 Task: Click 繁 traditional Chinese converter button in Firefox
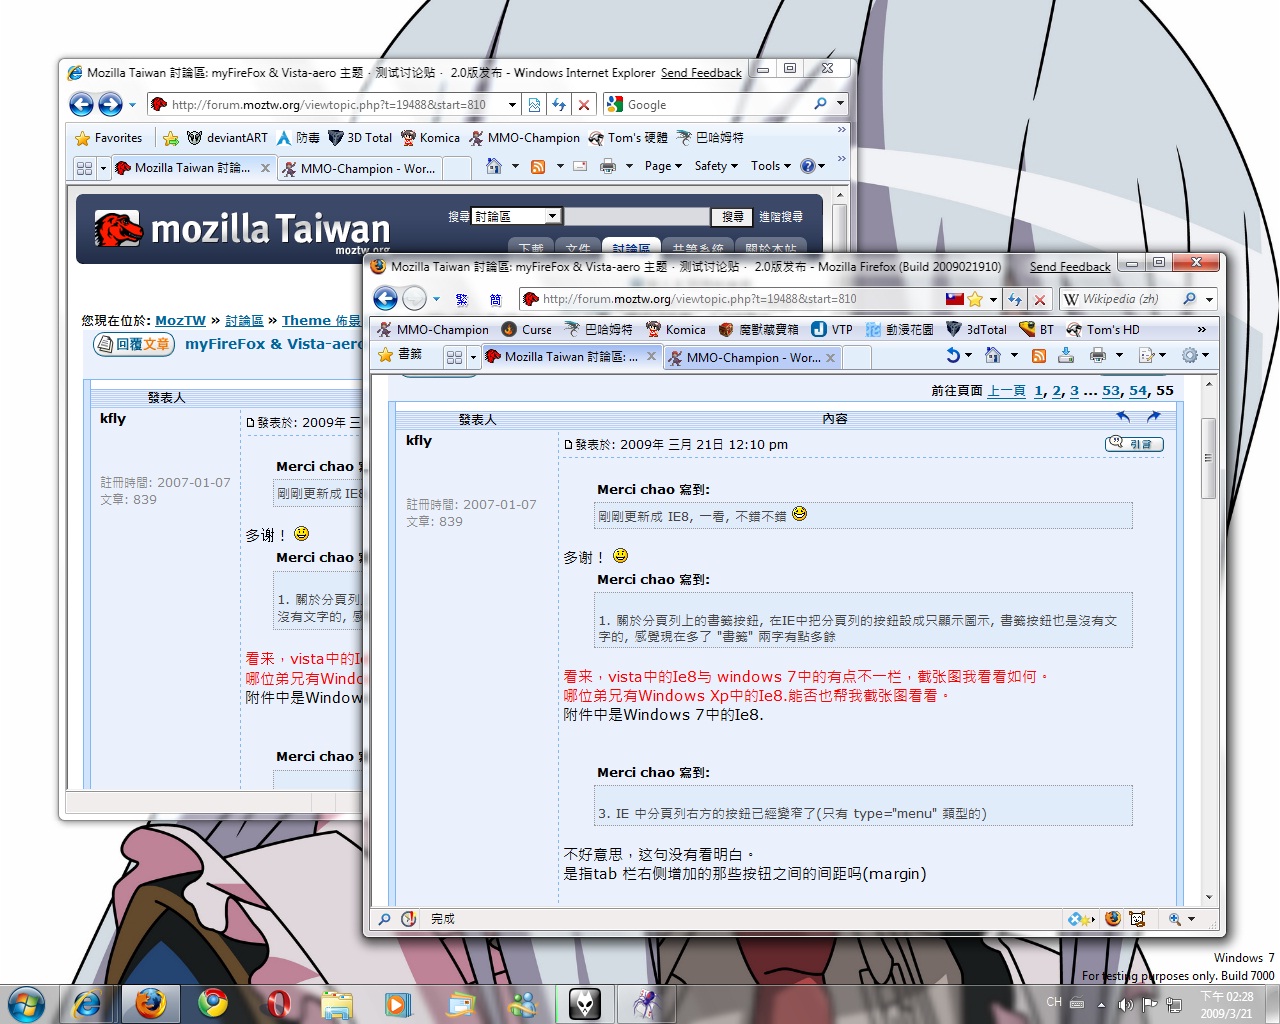tap(461, 299)
